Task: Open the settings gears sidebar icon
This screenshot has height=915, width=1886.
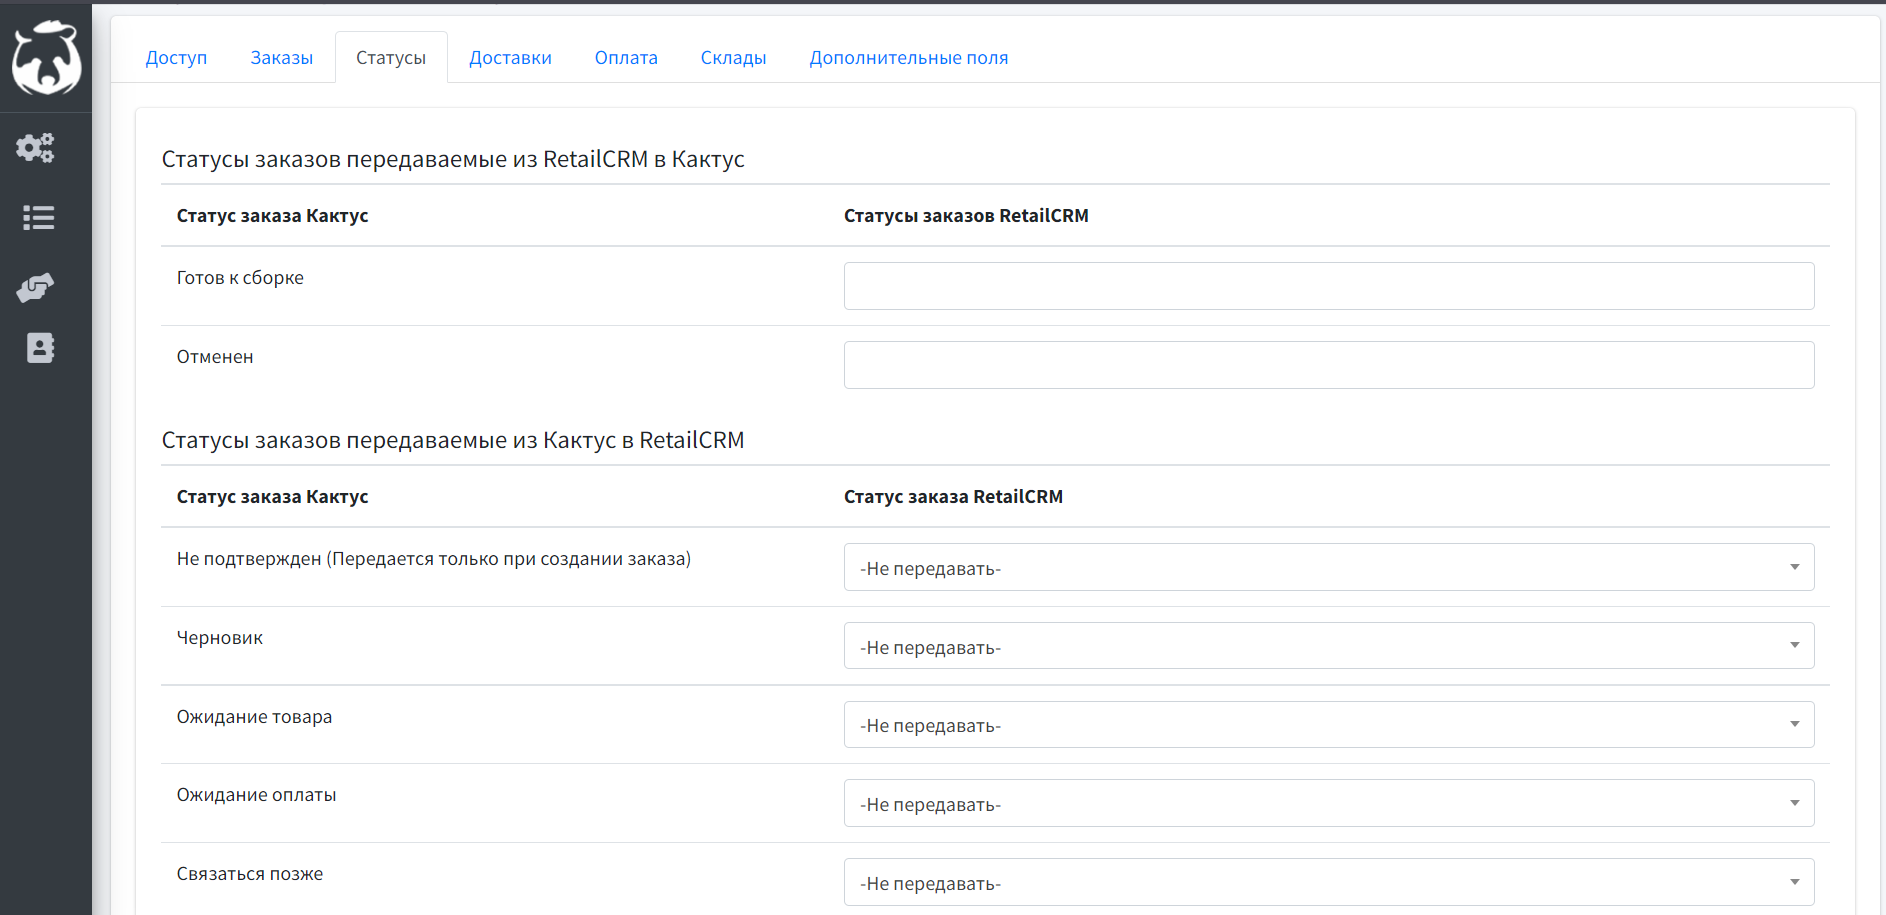Action: click(x=36, y=148)
